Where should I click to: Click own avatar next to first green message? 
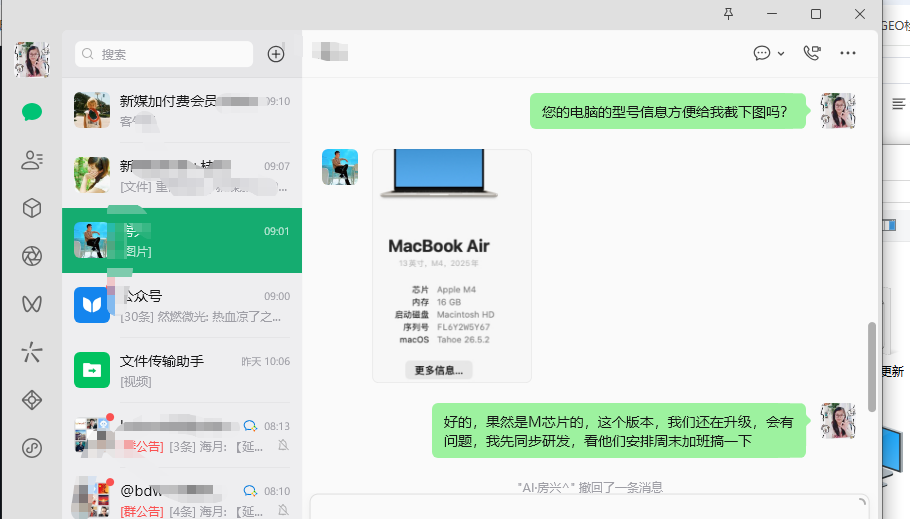click(x=838, y=111)
